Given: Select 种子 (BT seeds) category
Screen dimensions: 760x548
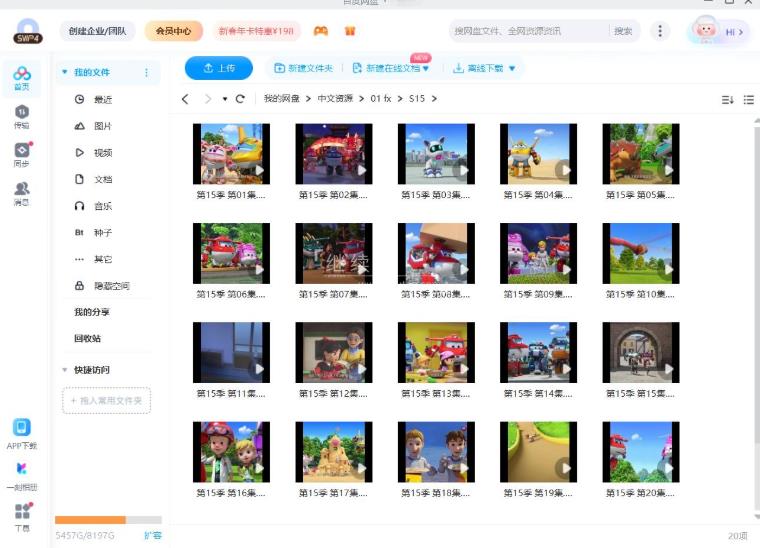Looking at the screenshot, I should point(103,233).
